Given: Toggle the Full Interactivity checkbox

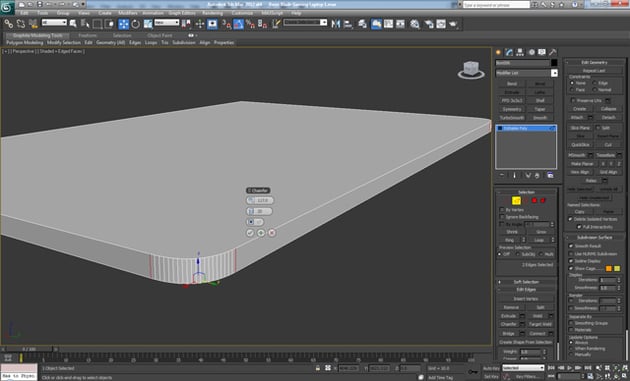Looking at the screenshot, I should 579,227.
